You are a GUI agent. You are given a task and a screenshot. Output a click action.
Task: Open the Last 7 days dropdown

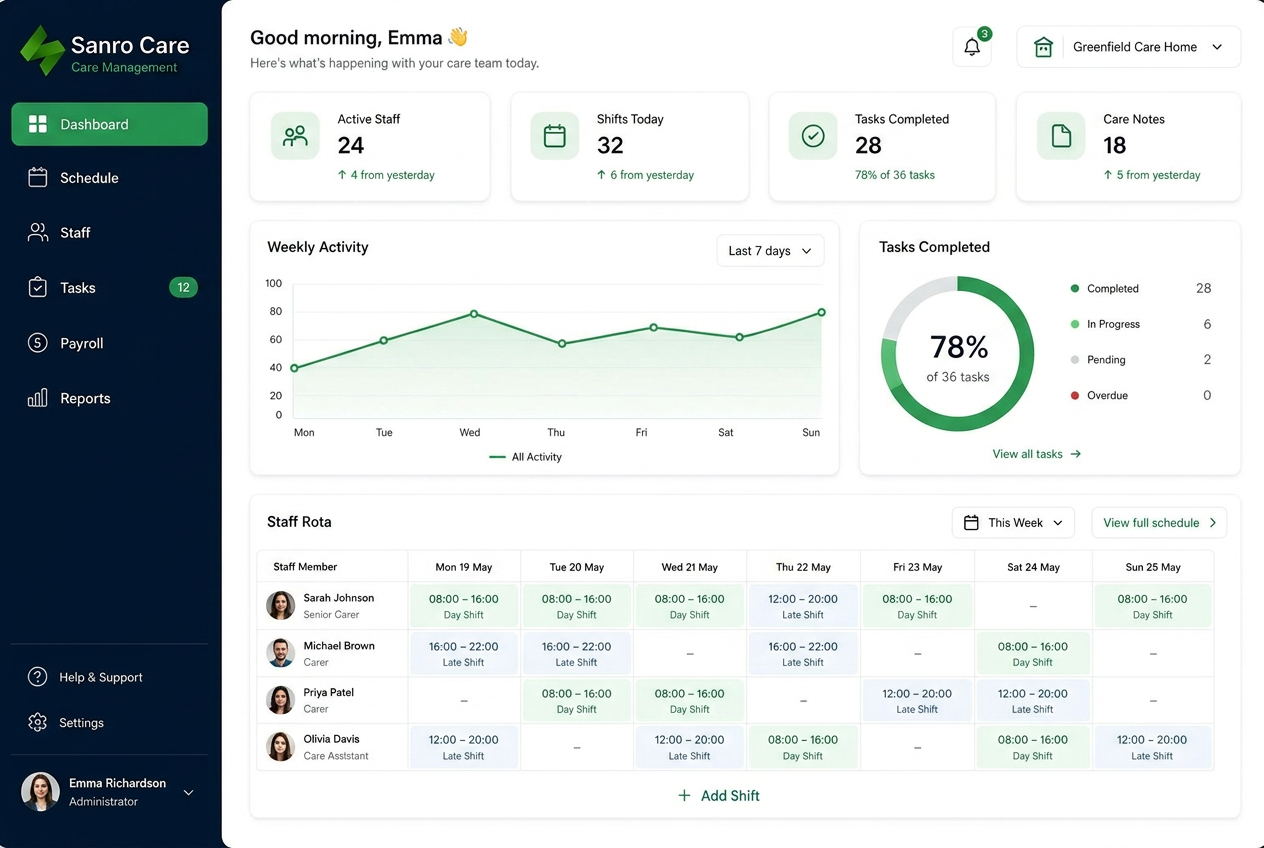(x=770, y=251)
